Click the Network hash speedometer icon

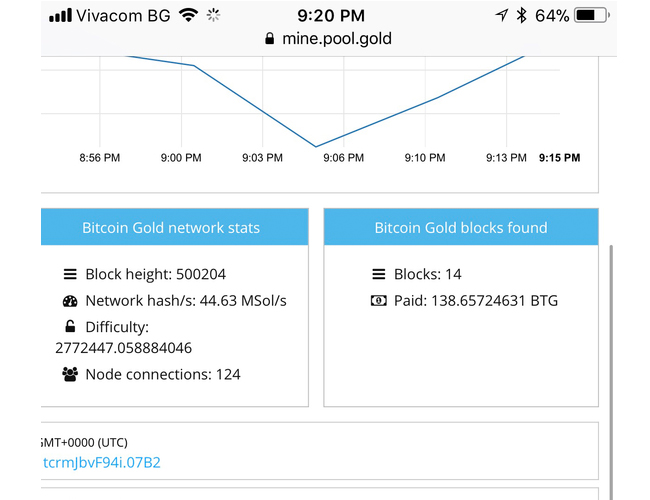coord(70,301)
